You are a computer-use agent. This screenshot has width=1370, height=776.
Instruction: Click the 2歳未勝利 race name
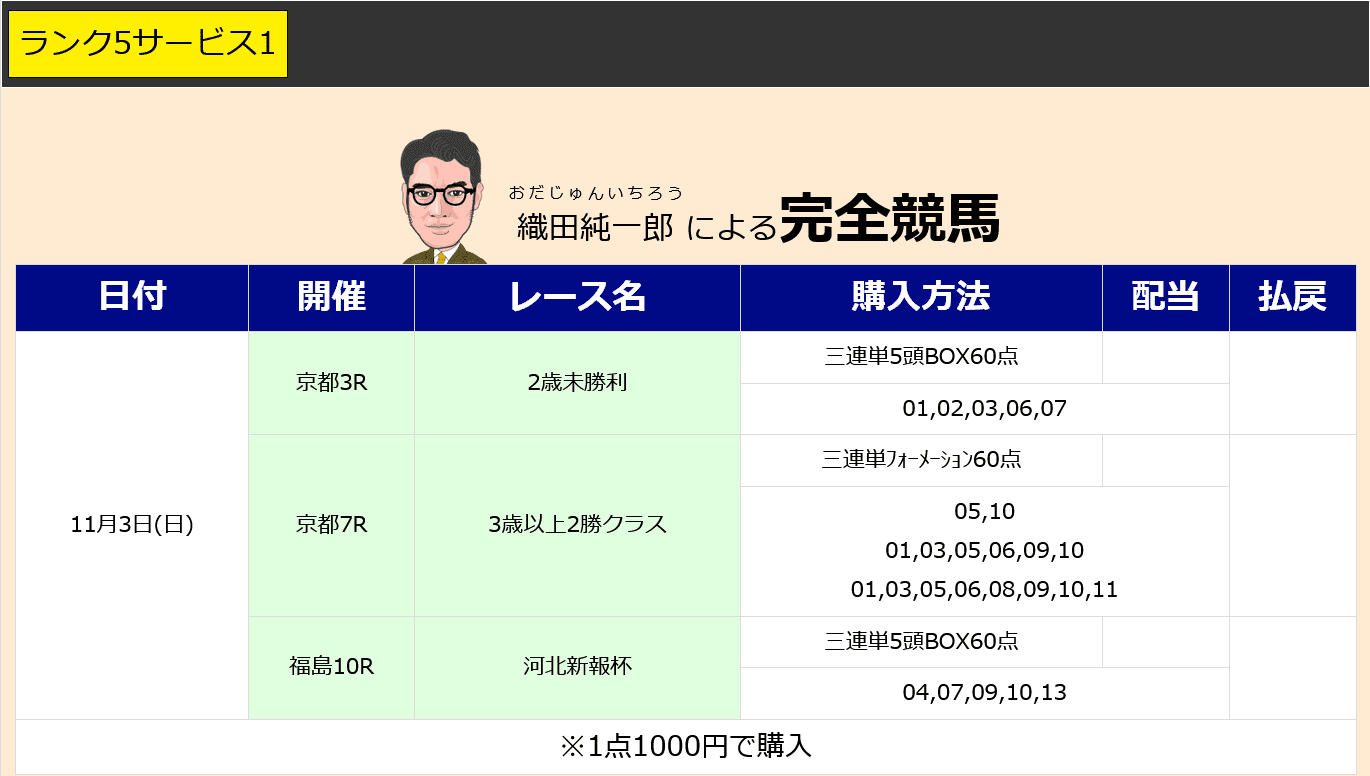(x=577, y=383)
